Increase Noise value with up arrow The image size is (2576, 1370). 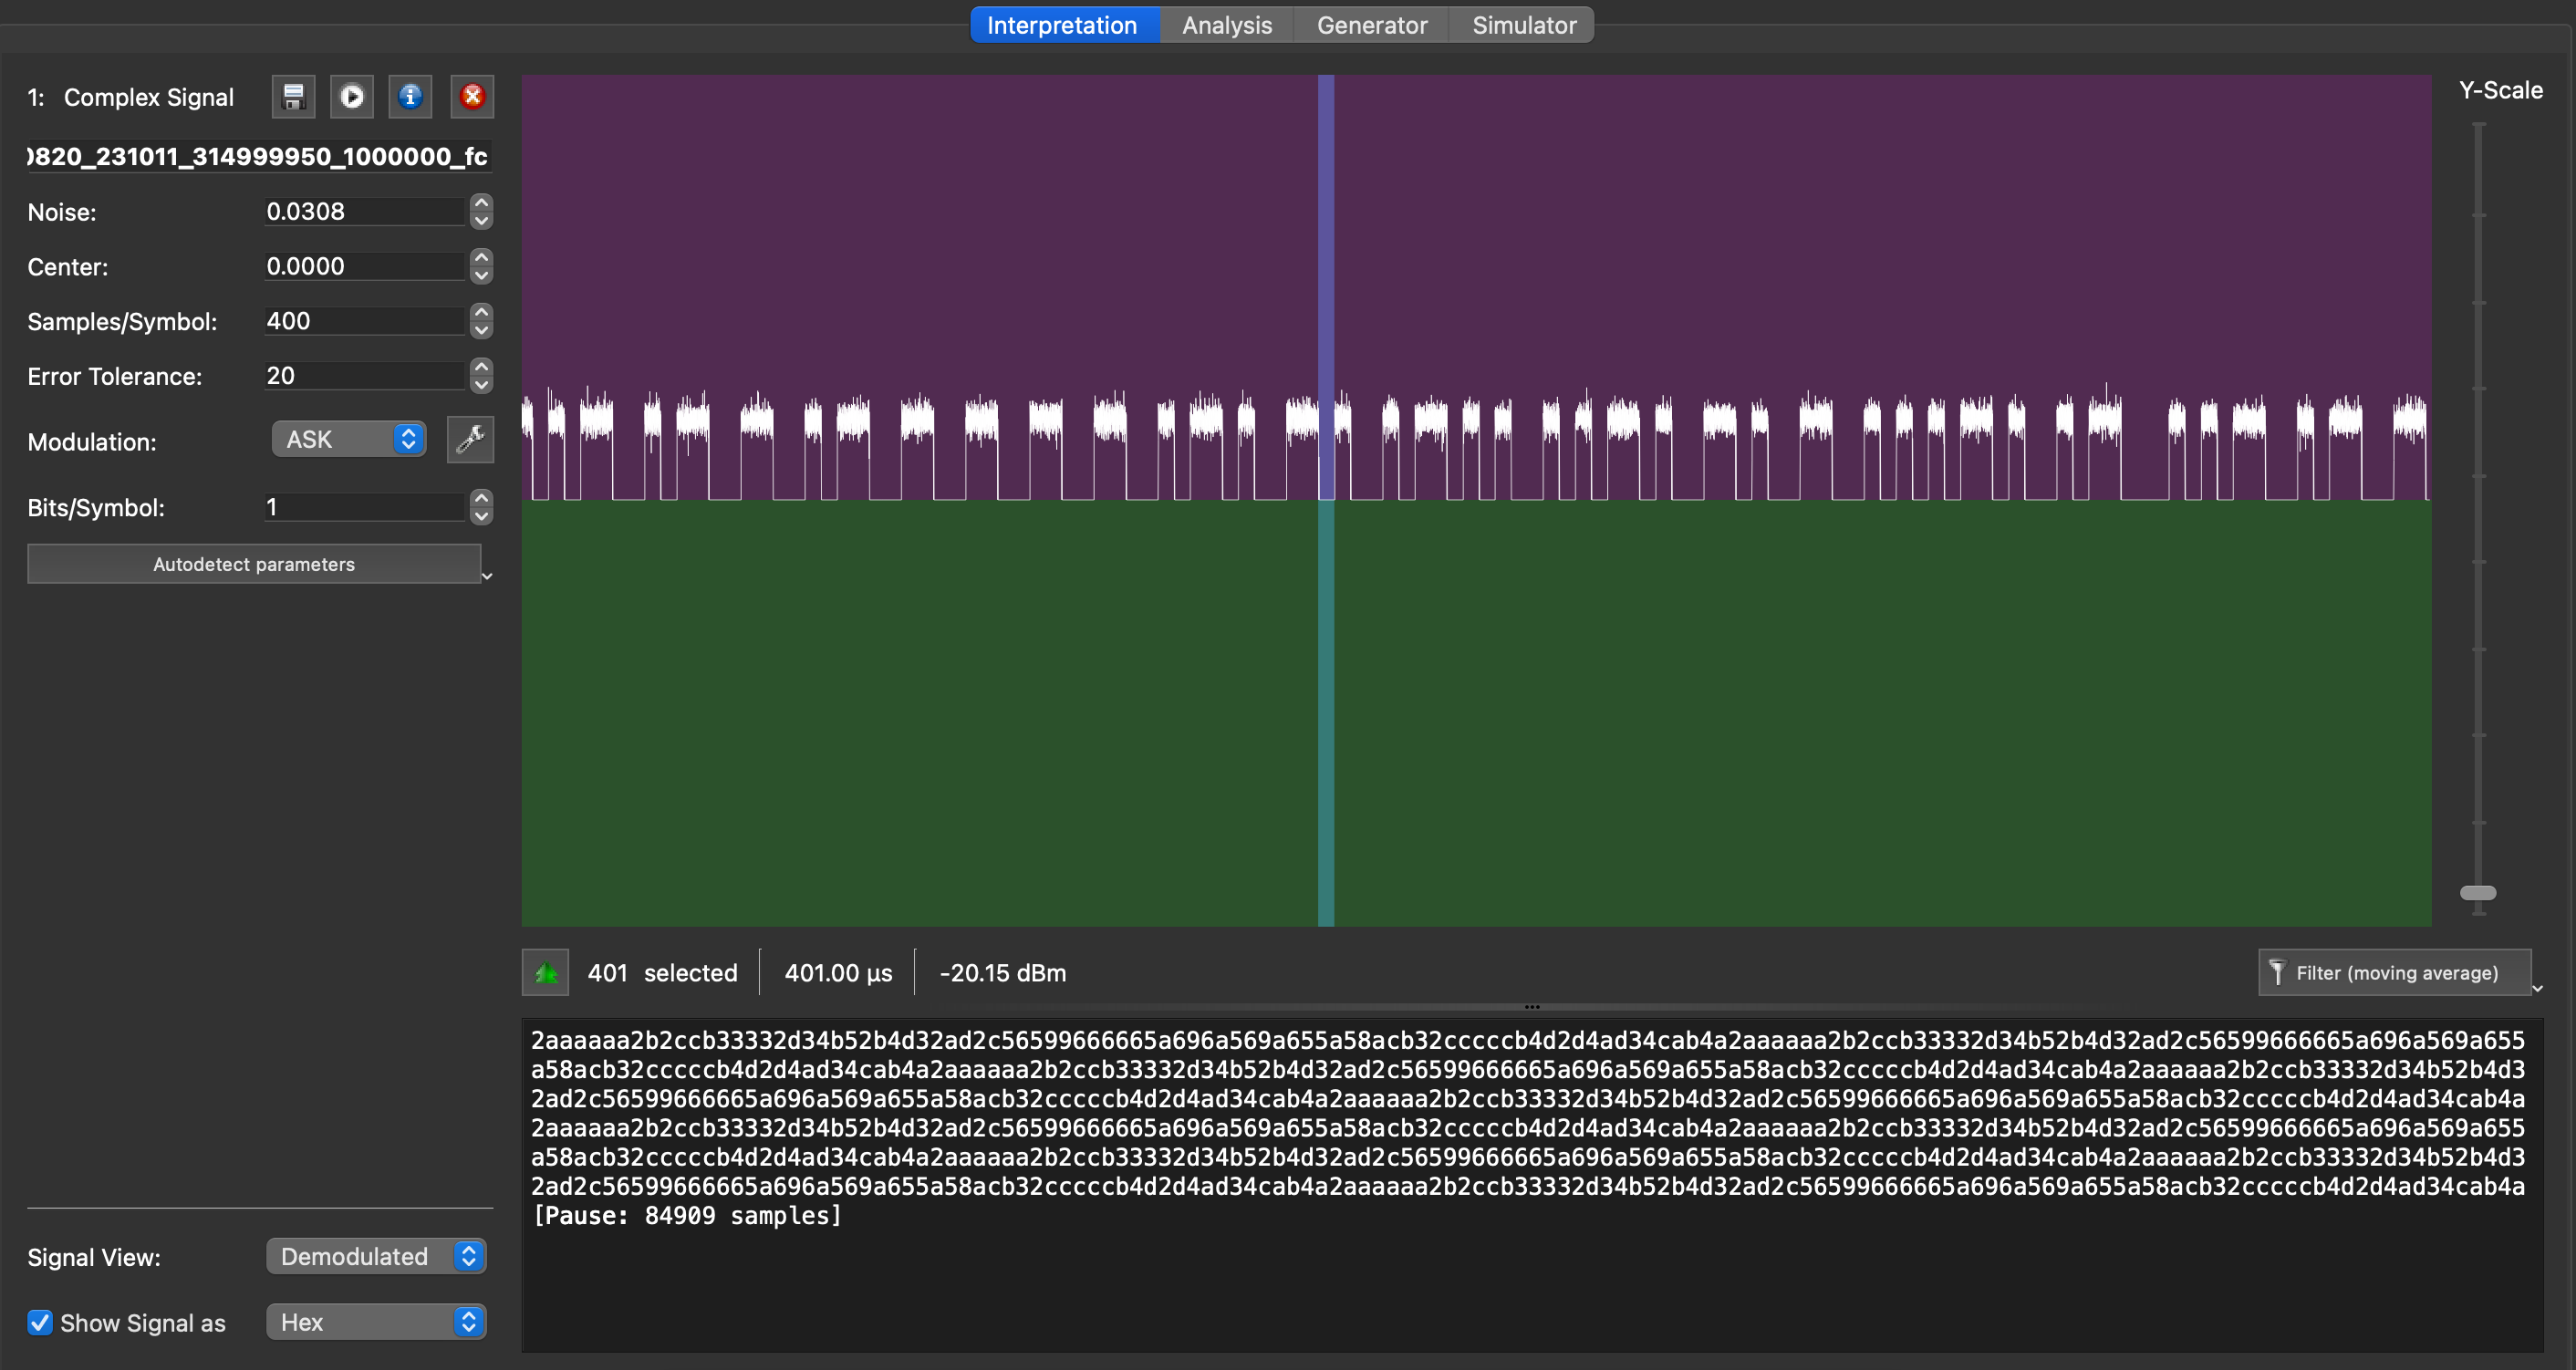(482, 203)
